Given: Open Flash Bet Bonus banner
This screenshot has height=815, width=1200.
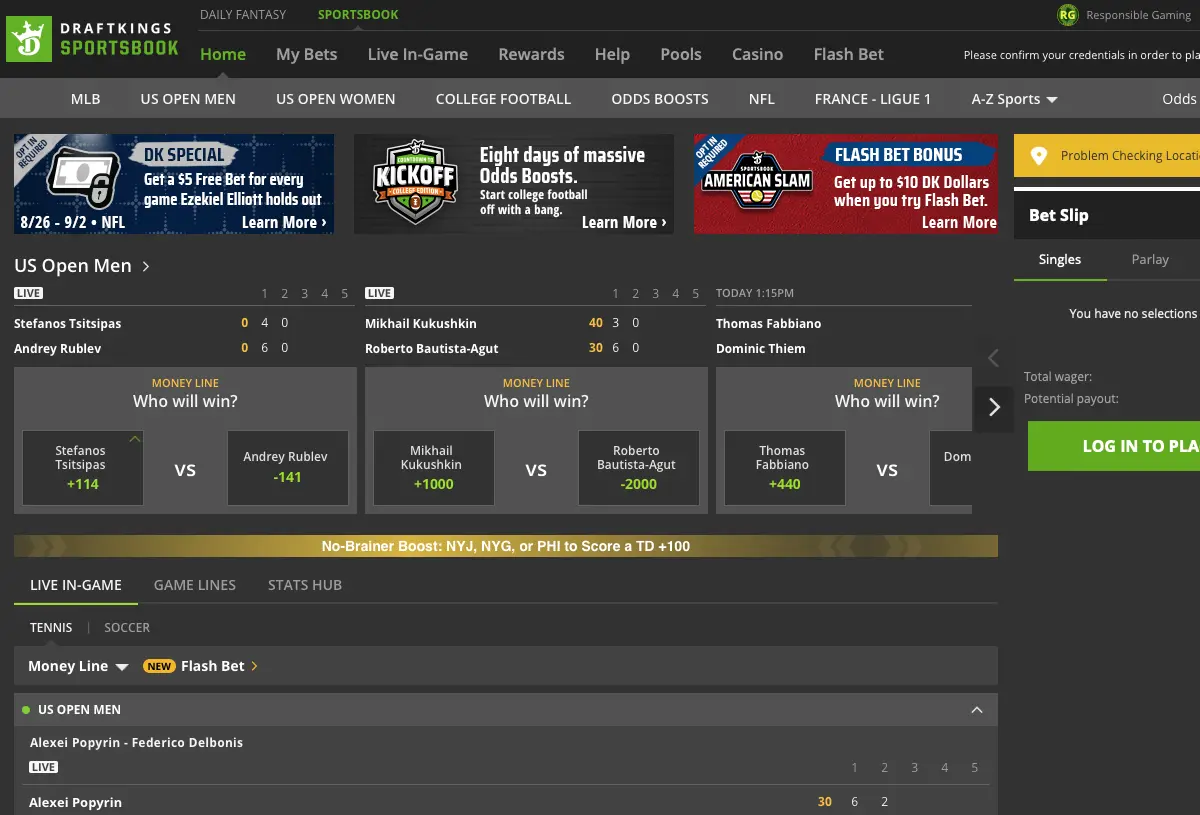Looking at the screenshot, I should click(x=846, y=184).
